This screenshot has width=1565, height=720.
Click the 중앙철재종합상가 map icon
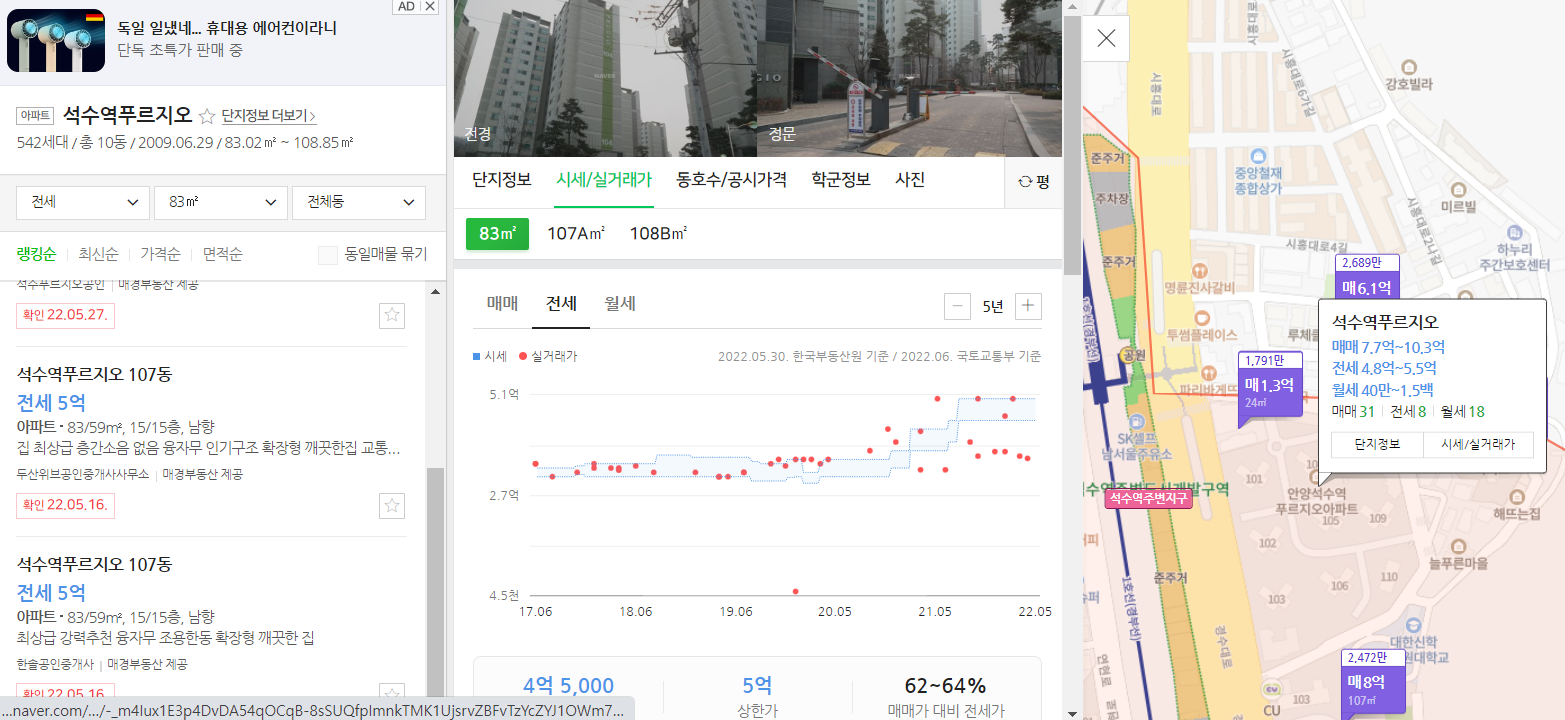point(1258,158)
